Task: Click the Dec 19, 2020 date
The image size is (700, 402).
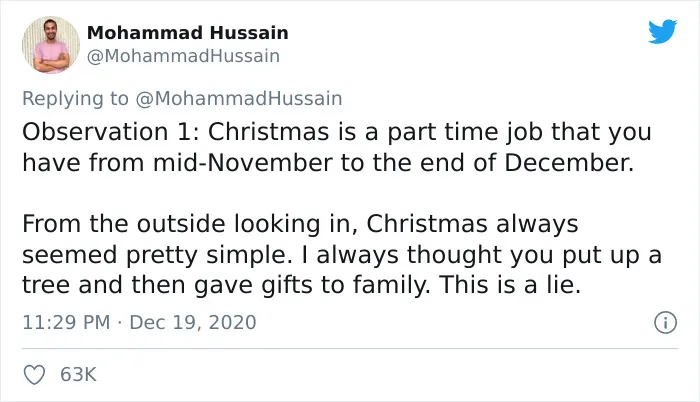Action: click(x=193, y=322)
